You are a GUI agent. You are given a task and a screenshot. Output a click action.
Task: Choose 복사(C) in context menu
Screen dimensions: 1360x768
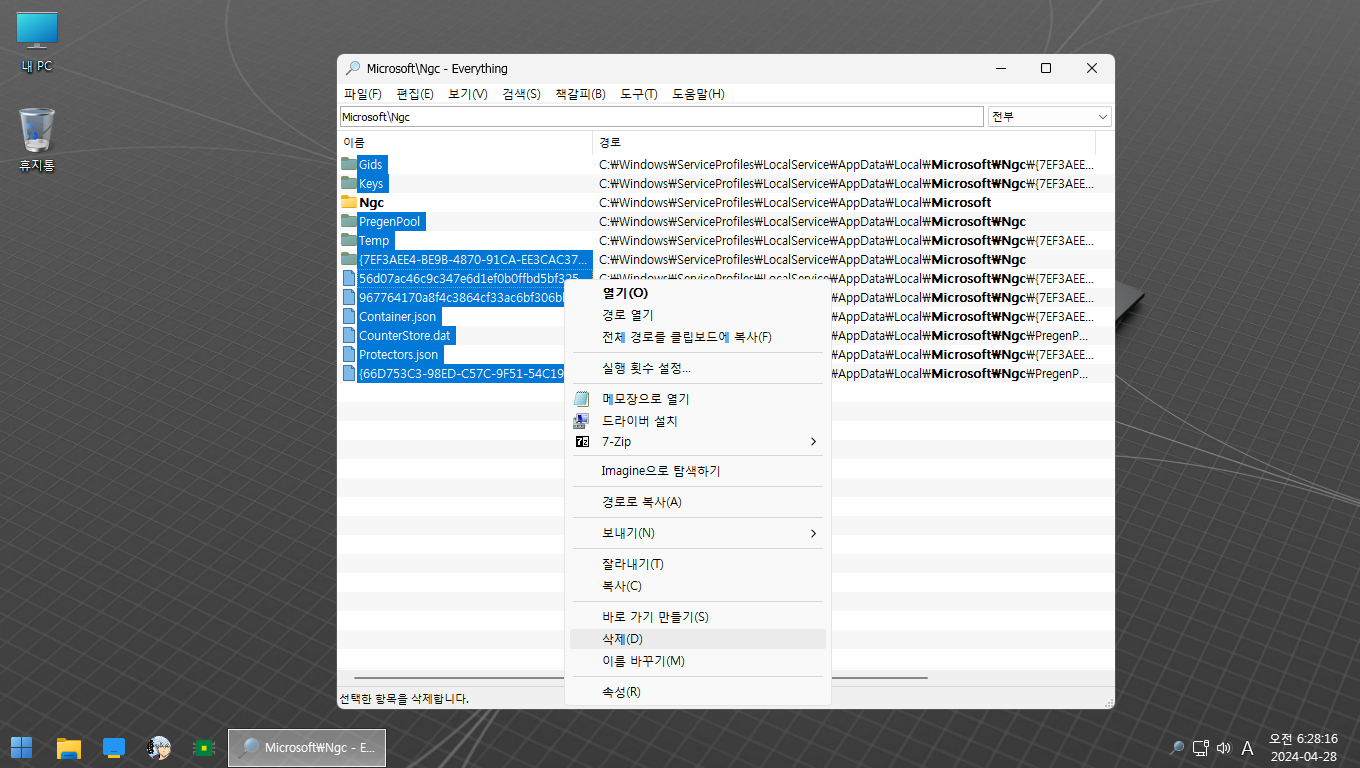pos(698,586)
